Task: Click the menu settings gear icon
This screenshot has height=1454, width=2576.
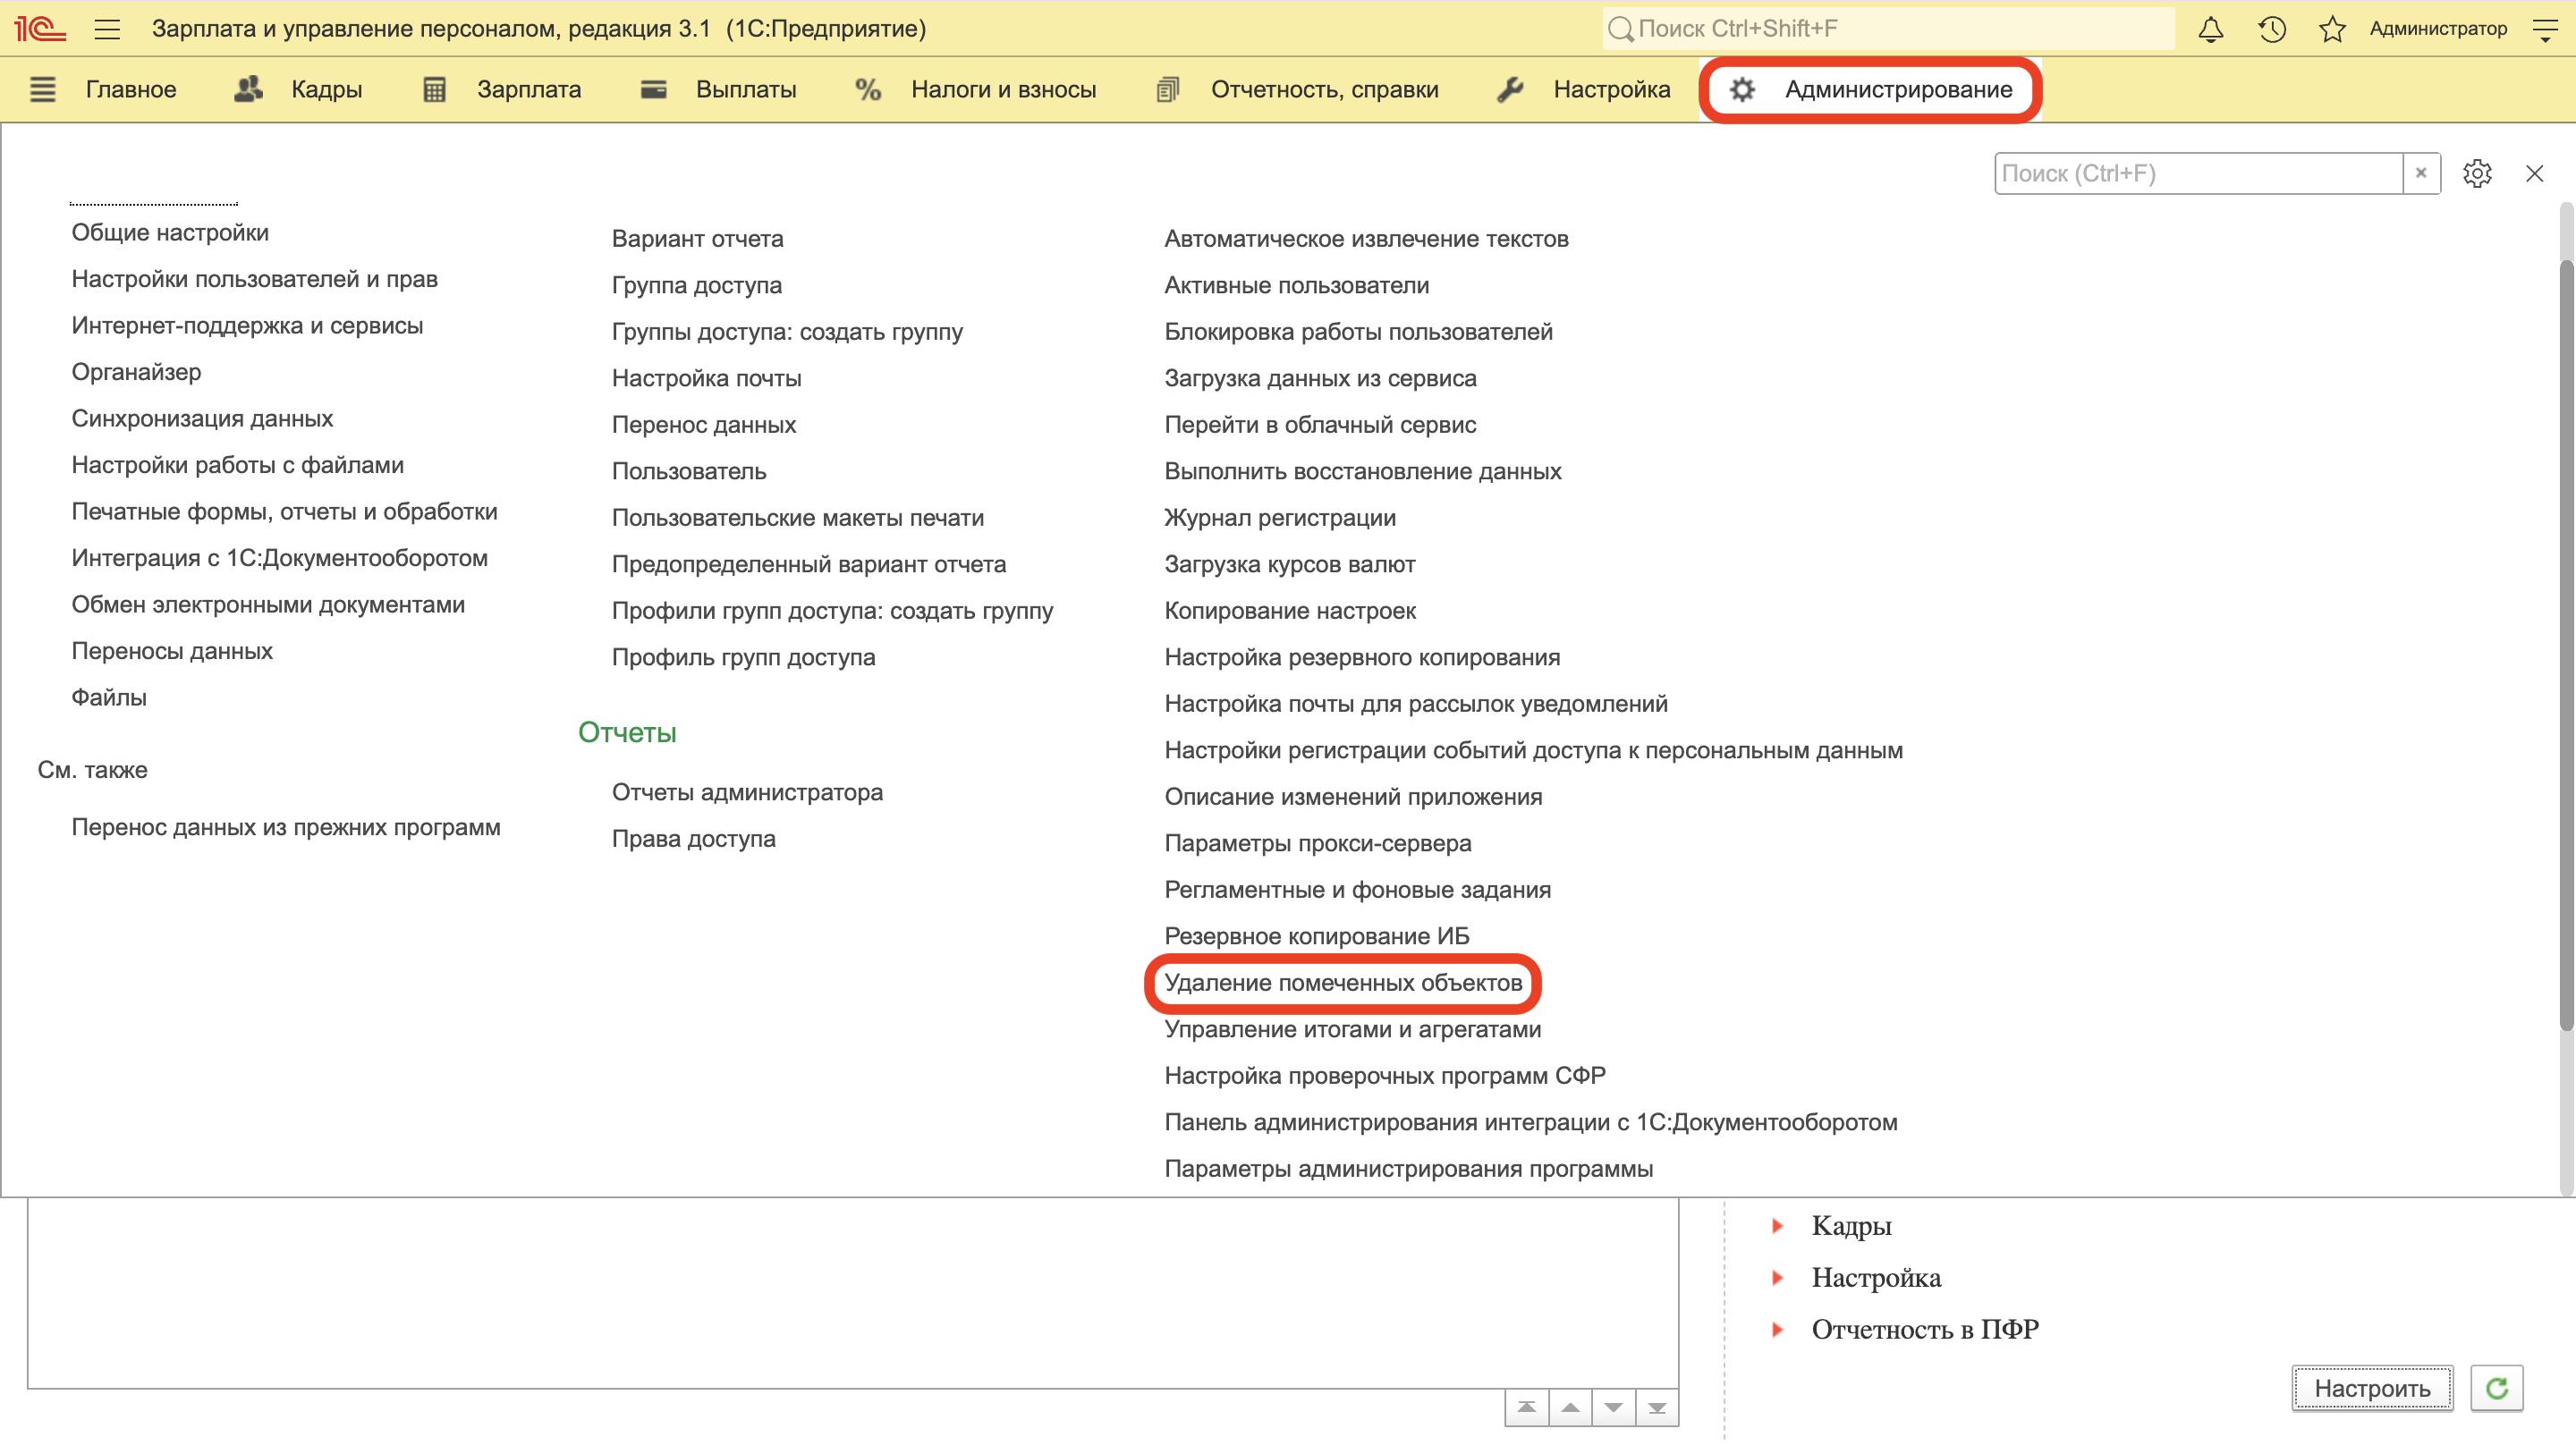Action: [2476, 173]
